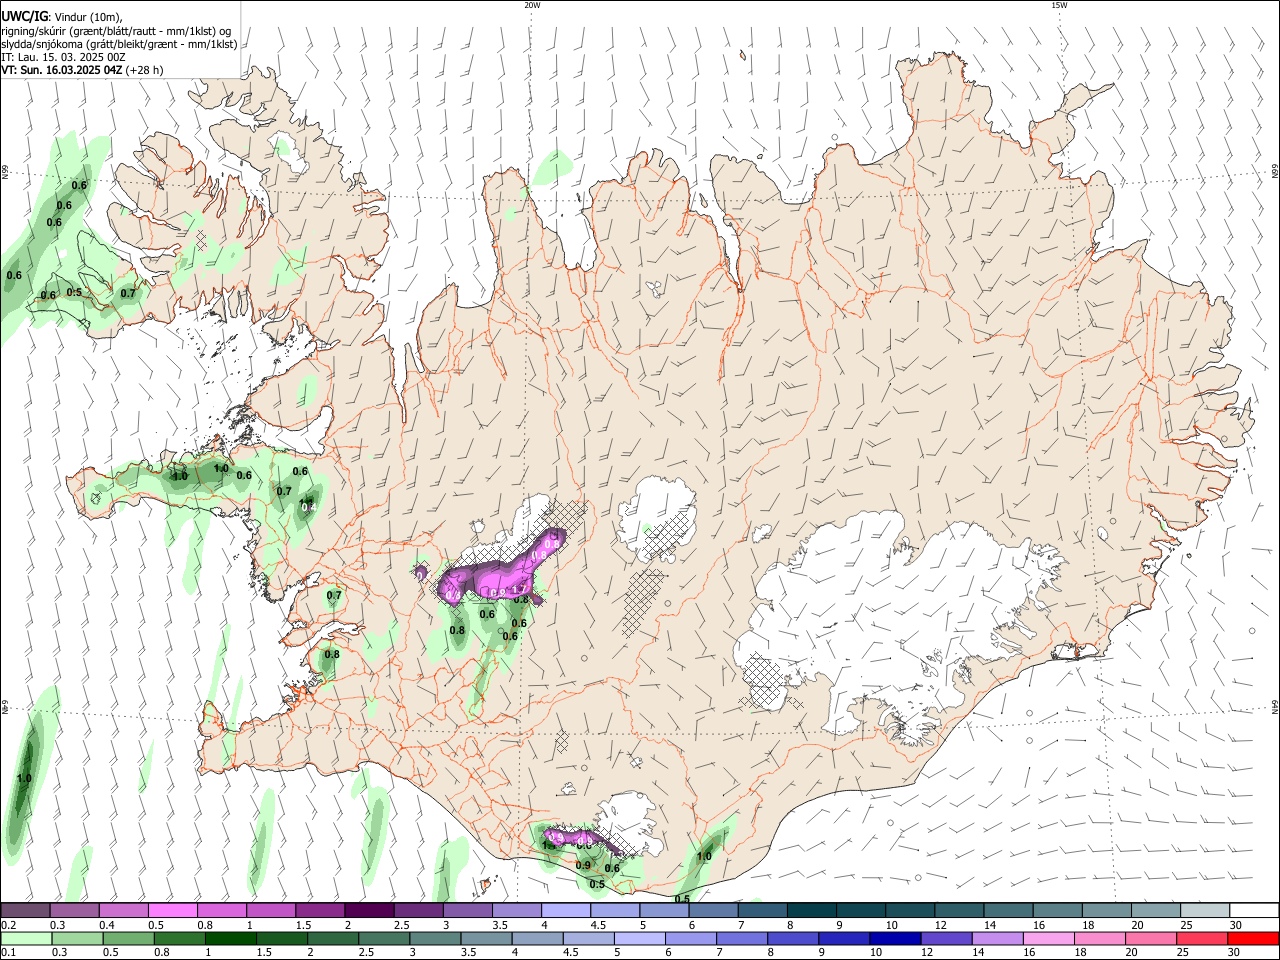Click the bright red above-30 rain swatch
This screenshot has height=960, width=1280.
pos(1252,939)
